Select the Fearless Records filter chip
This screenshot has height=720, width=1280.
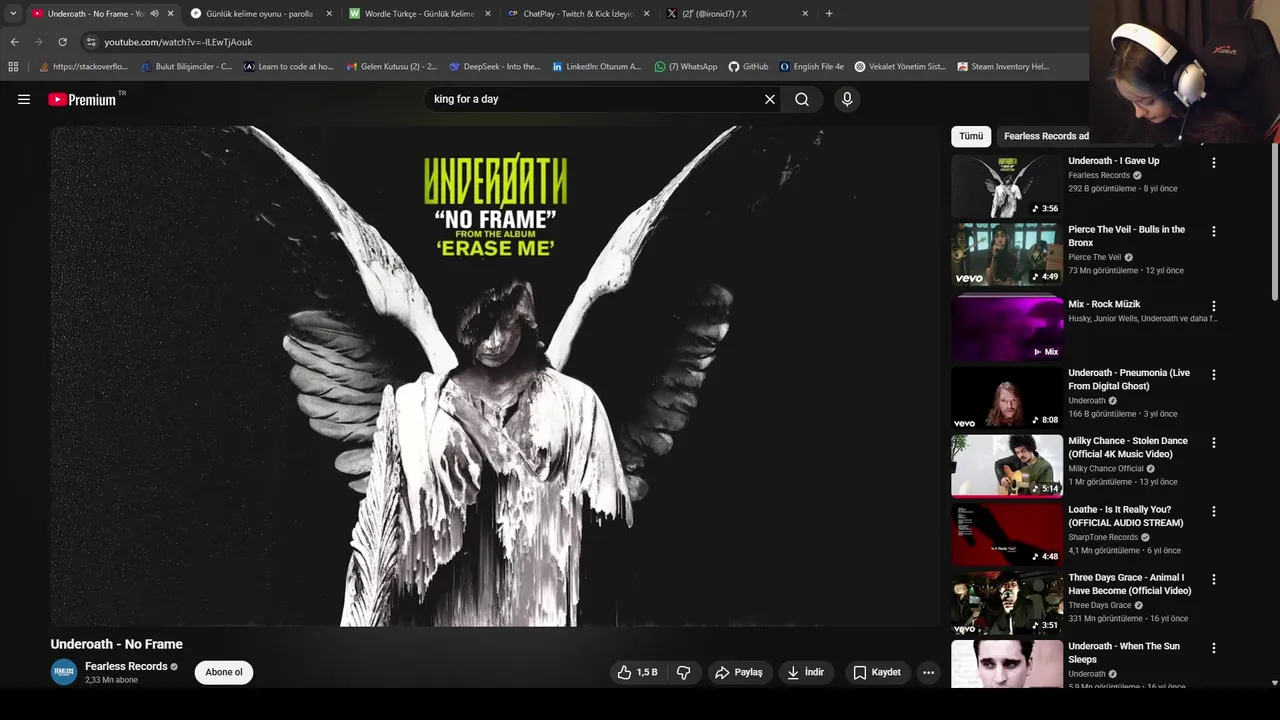(1044, 136)
